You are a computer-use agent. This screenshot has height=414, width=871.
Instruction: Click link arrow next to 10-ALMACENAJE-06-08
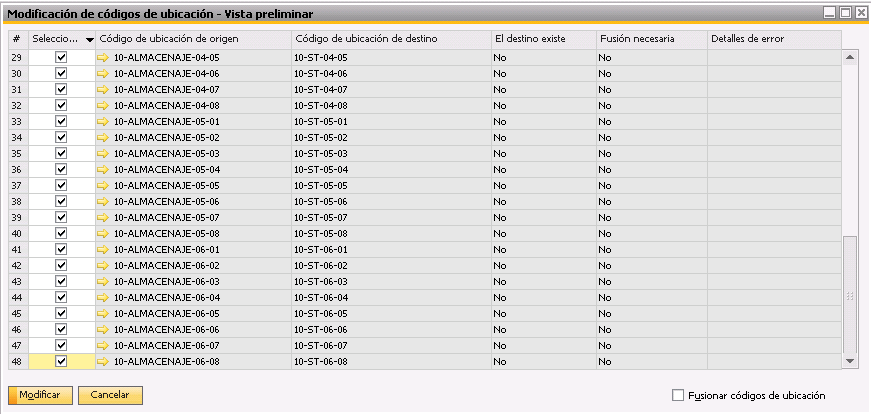pos(103,362)
